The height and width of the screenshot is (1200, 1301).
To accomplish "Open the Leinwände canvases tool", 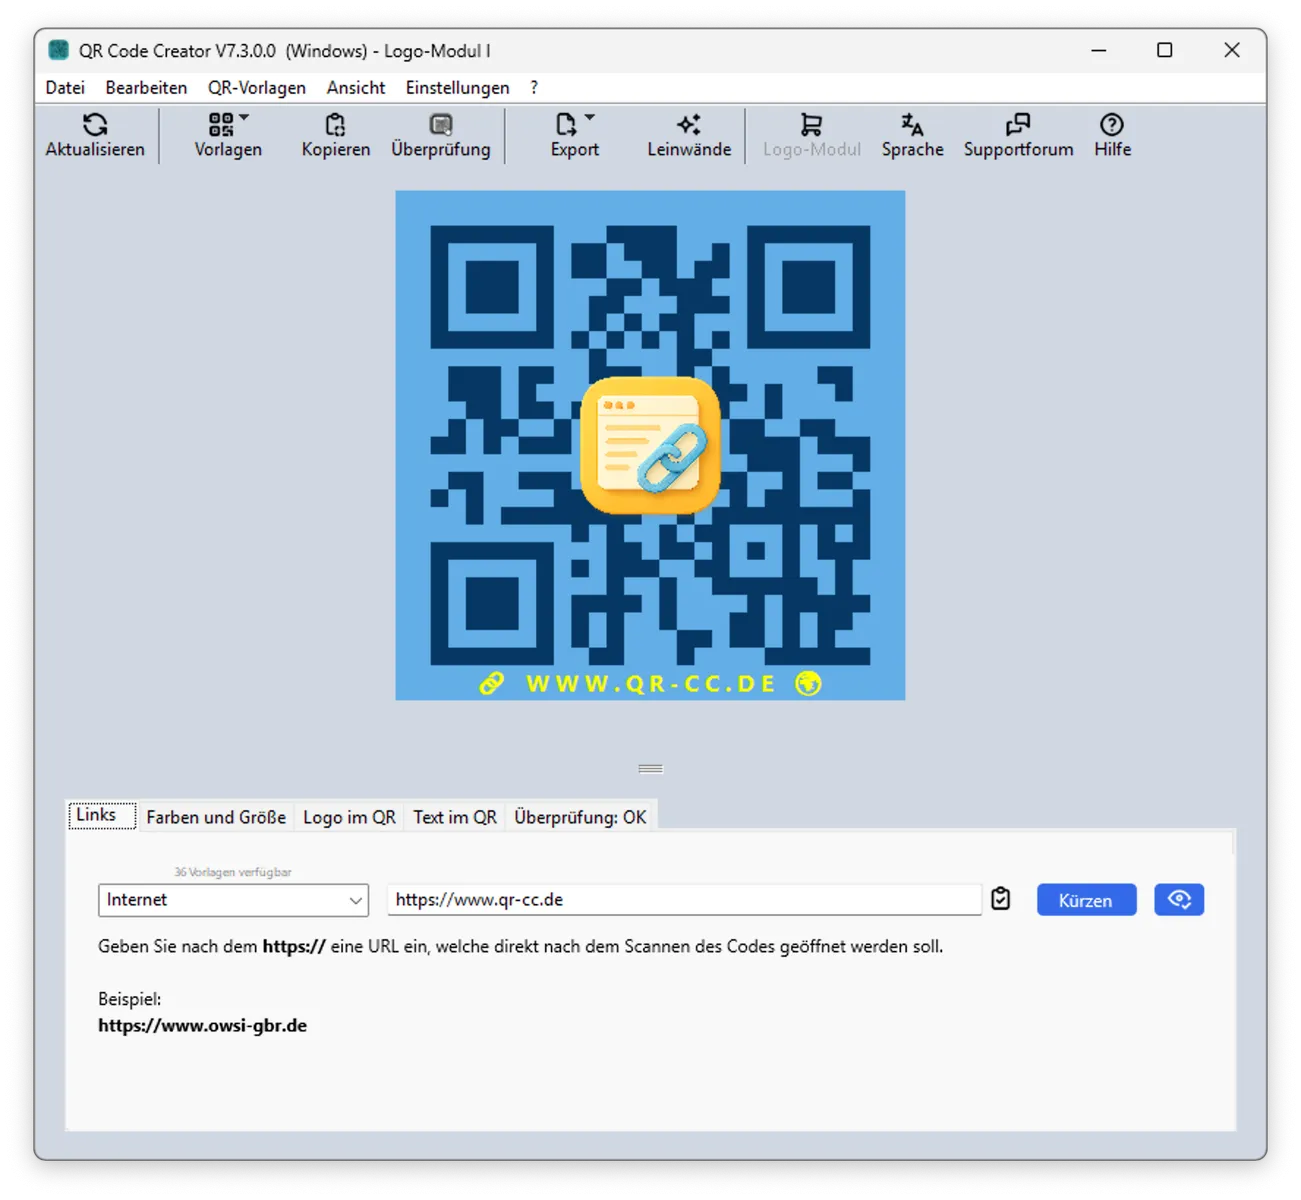I will pos(689,136).
